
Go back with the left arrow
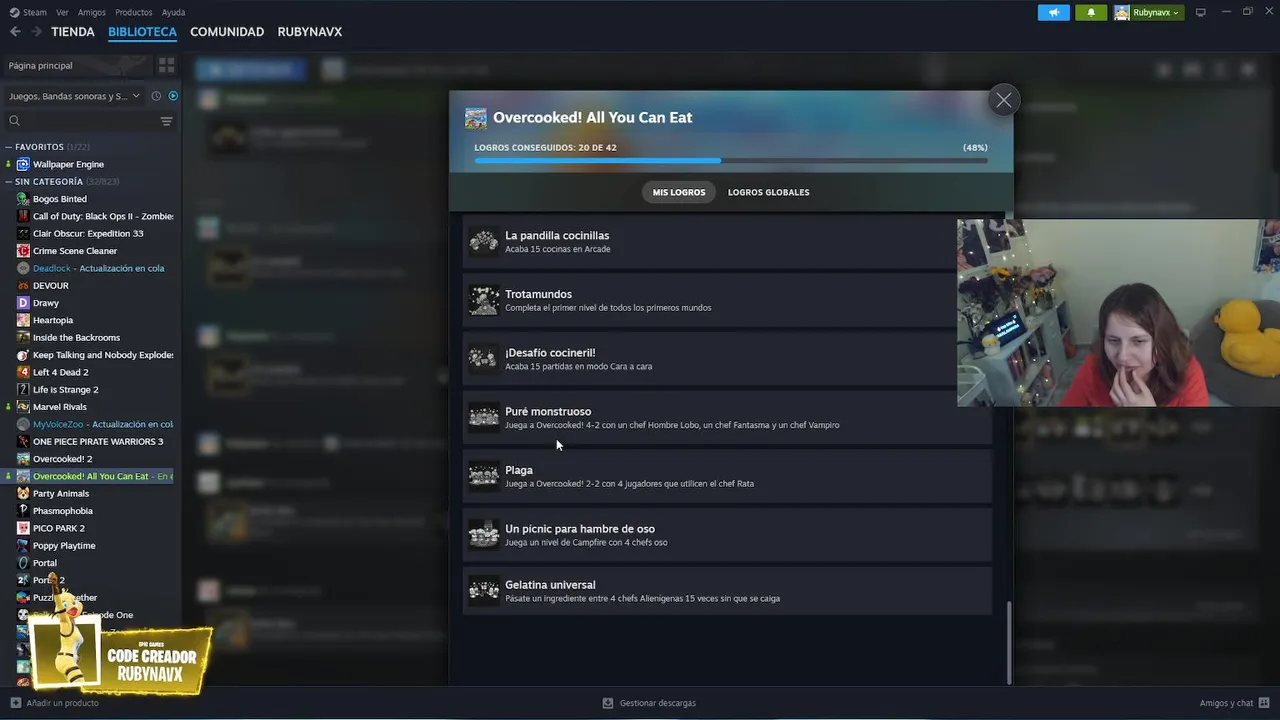[x=15, y=32]
